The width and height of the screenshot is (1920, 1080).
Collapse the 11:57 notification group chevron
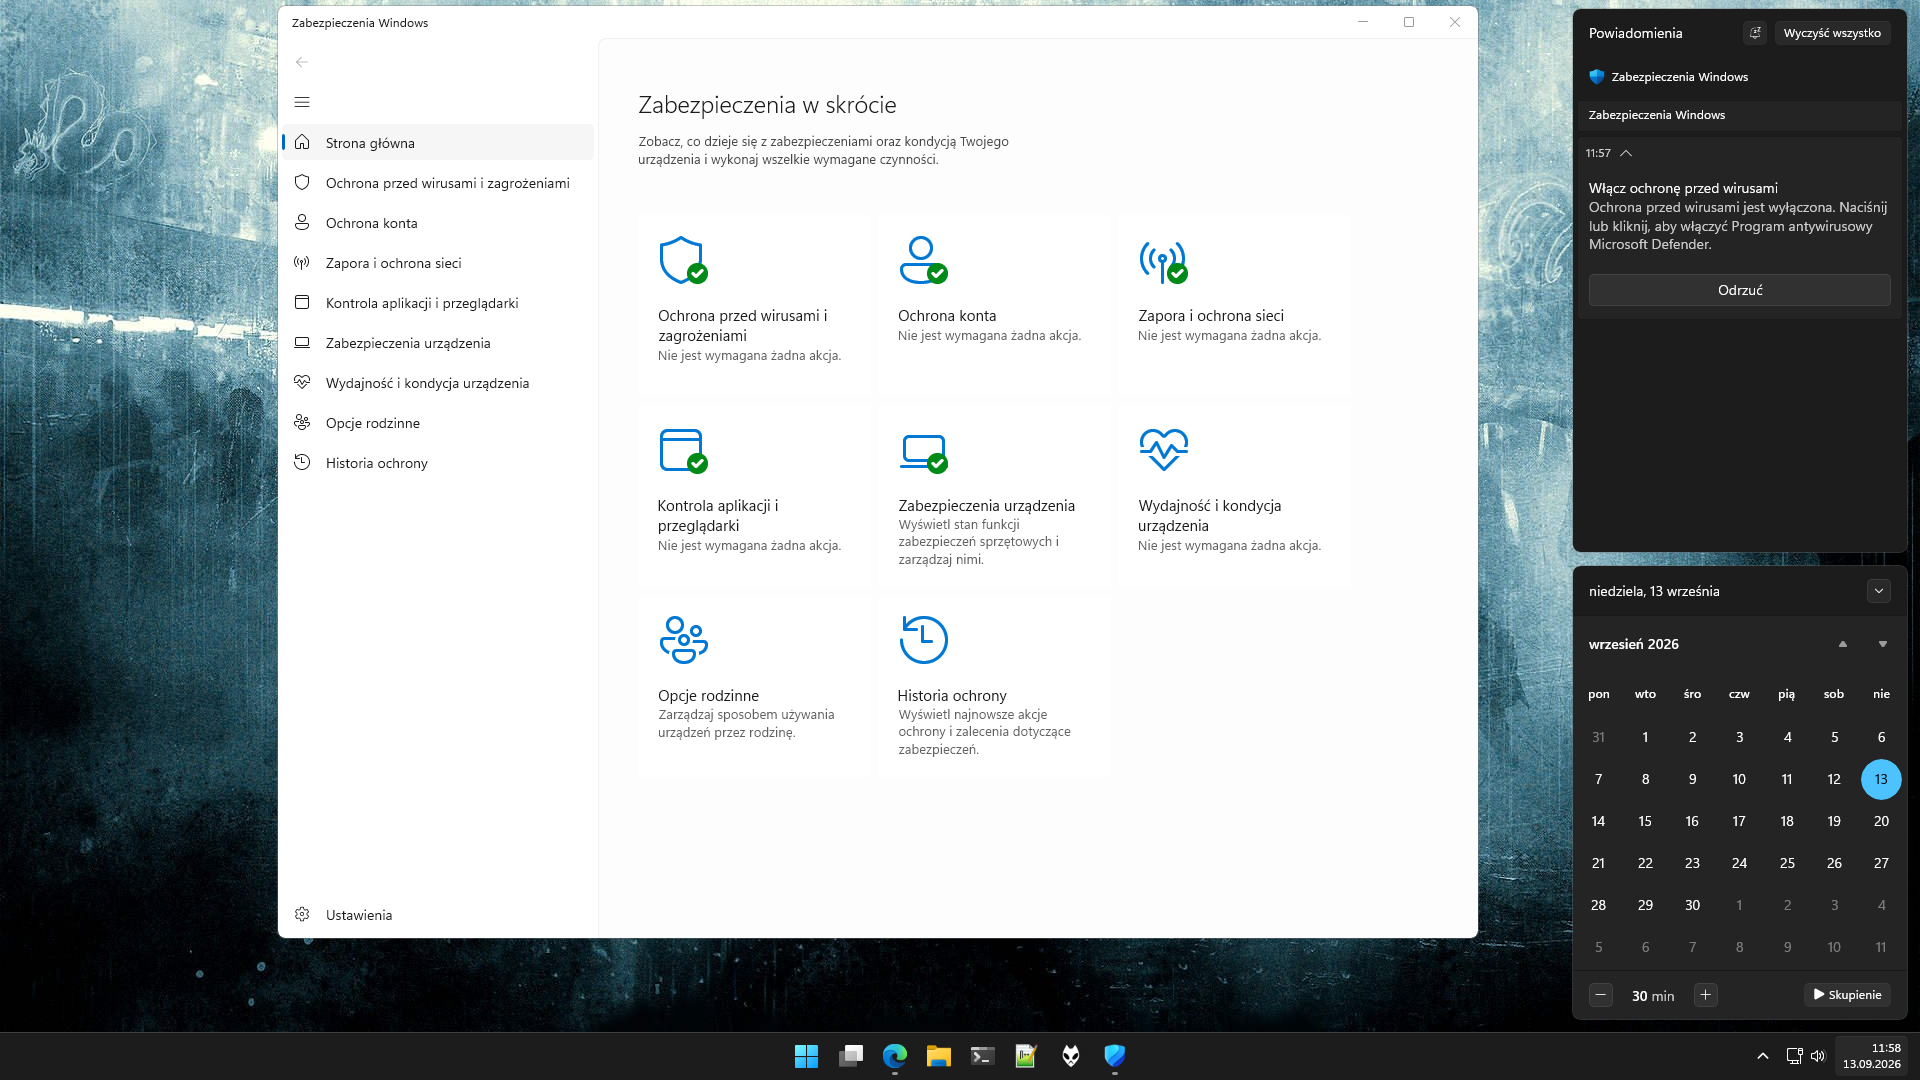point(1626,153)
